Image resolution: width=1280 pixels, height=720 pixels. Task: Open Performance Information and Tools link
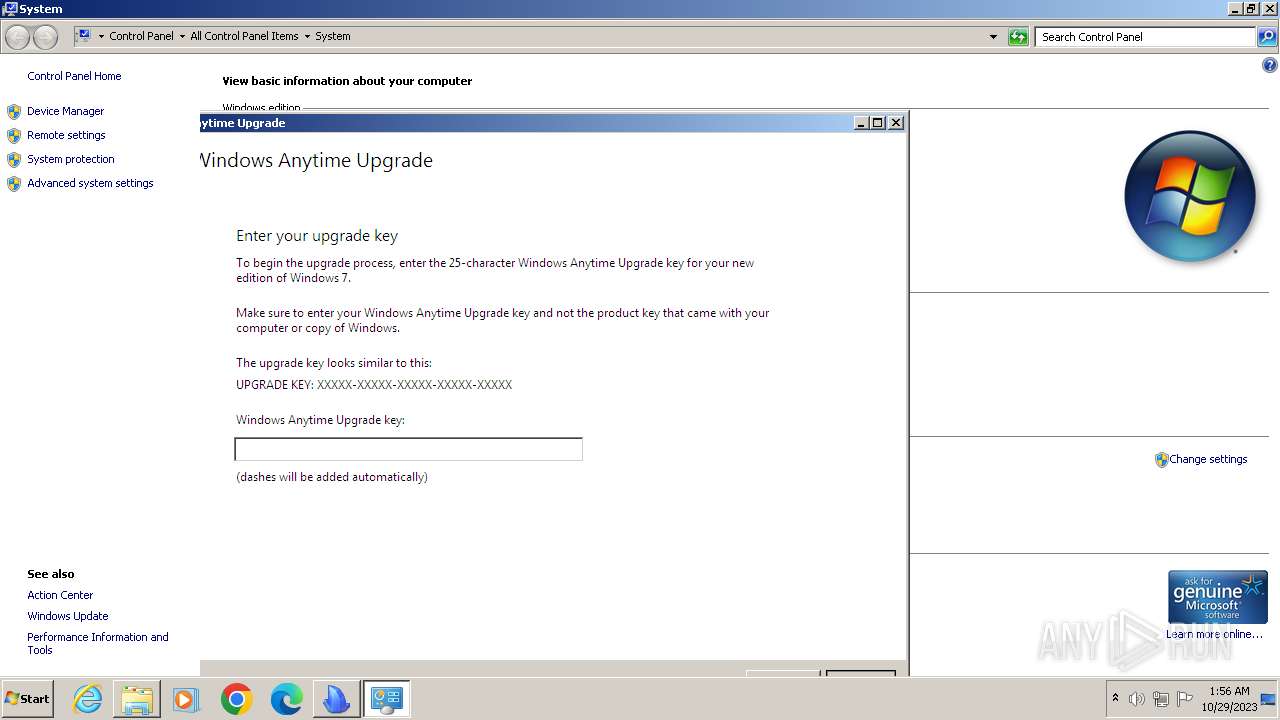pos(98,643)
